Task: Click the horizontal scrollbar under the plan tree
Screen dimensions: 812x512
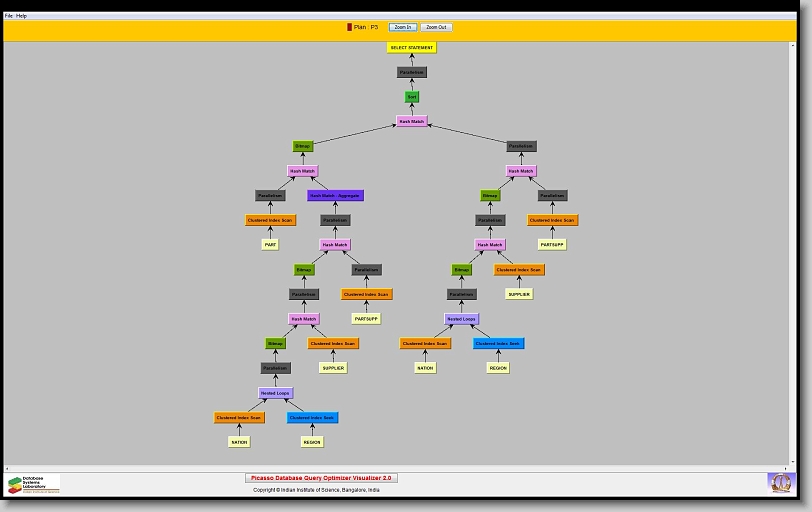Action: [x=400, y=467]
